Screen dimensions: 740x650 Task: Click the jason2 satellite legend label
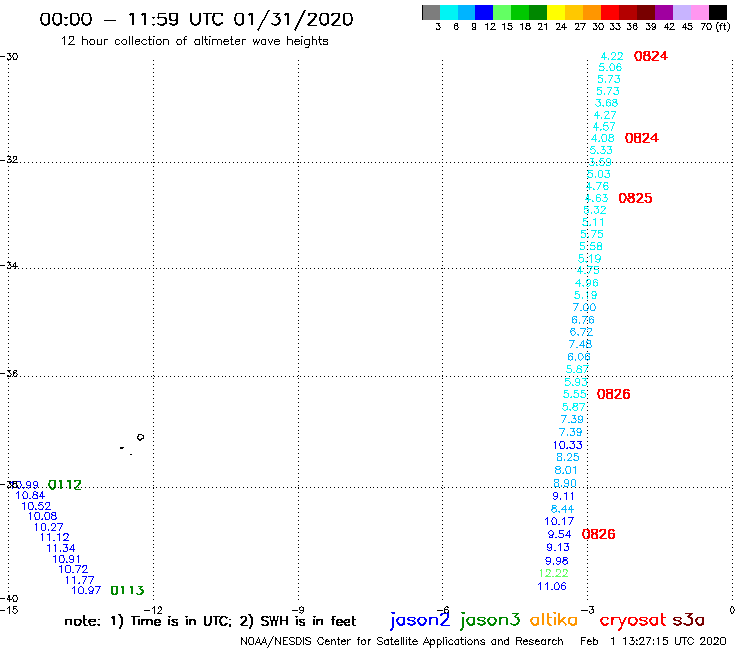click(420, 620)
